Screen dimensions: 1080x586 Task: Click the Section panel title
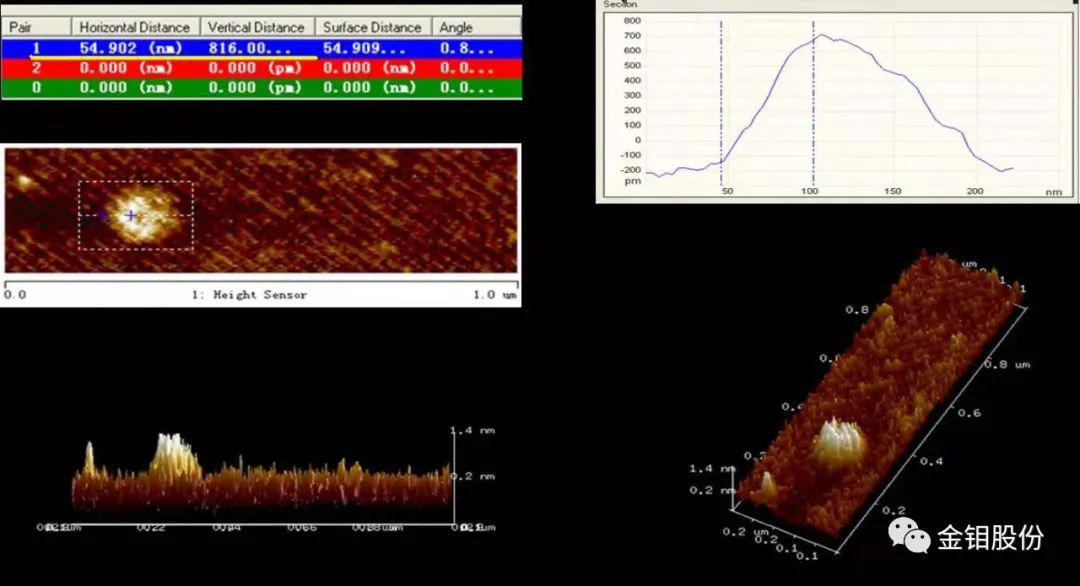[620, 4]
